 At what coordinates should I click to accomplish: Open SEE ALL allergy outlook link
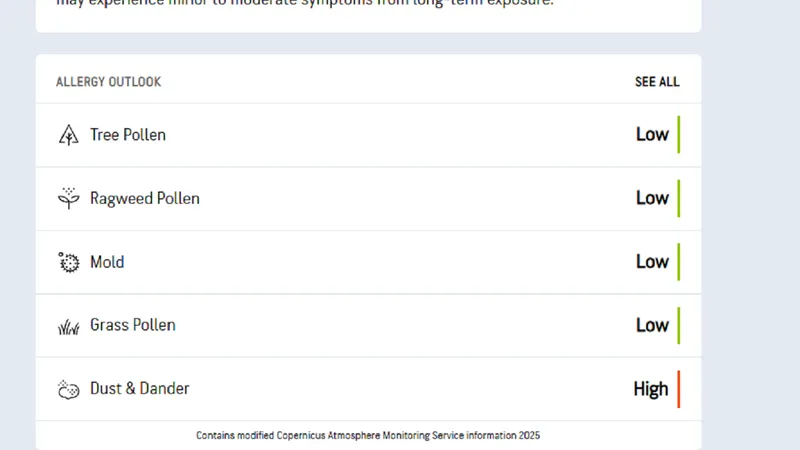[657, 82]
